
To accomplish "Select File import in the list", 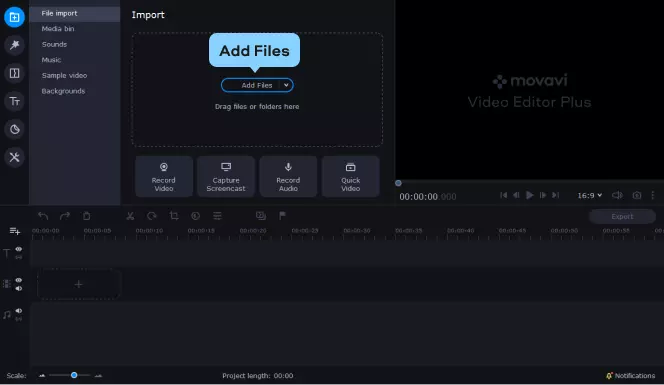I will tap(75, 14).
